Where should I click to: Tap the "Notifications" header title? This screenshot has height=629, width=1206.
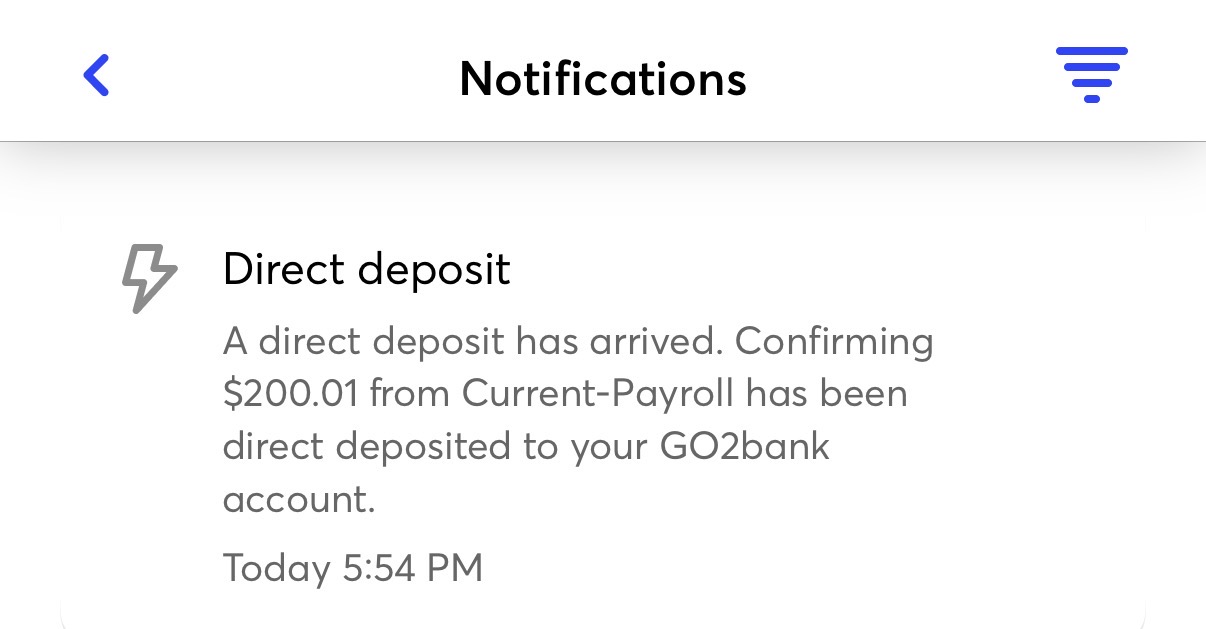[x=603, y=78]
